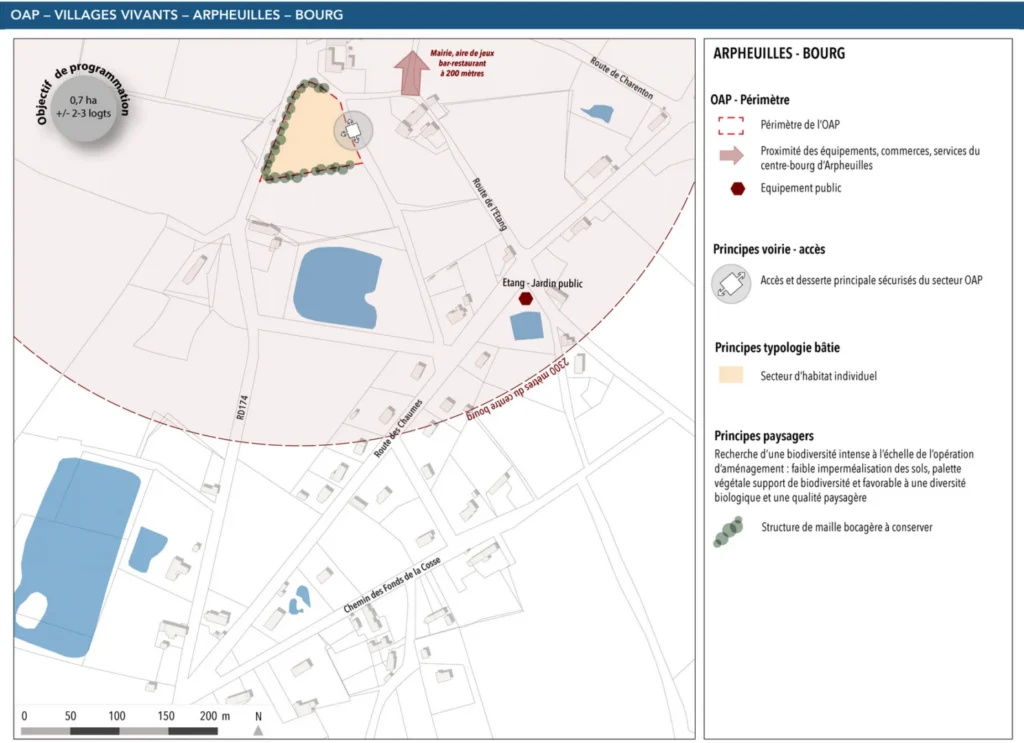Click the pink proximity arrow in legend
Screen dimensions: 1024x743
(732, 157)
